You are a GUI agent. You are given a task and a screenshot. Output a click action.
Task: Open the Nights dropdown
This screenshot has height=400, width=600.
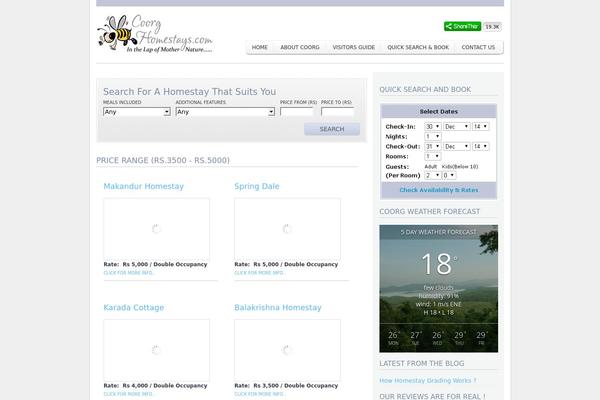point(432,136)
